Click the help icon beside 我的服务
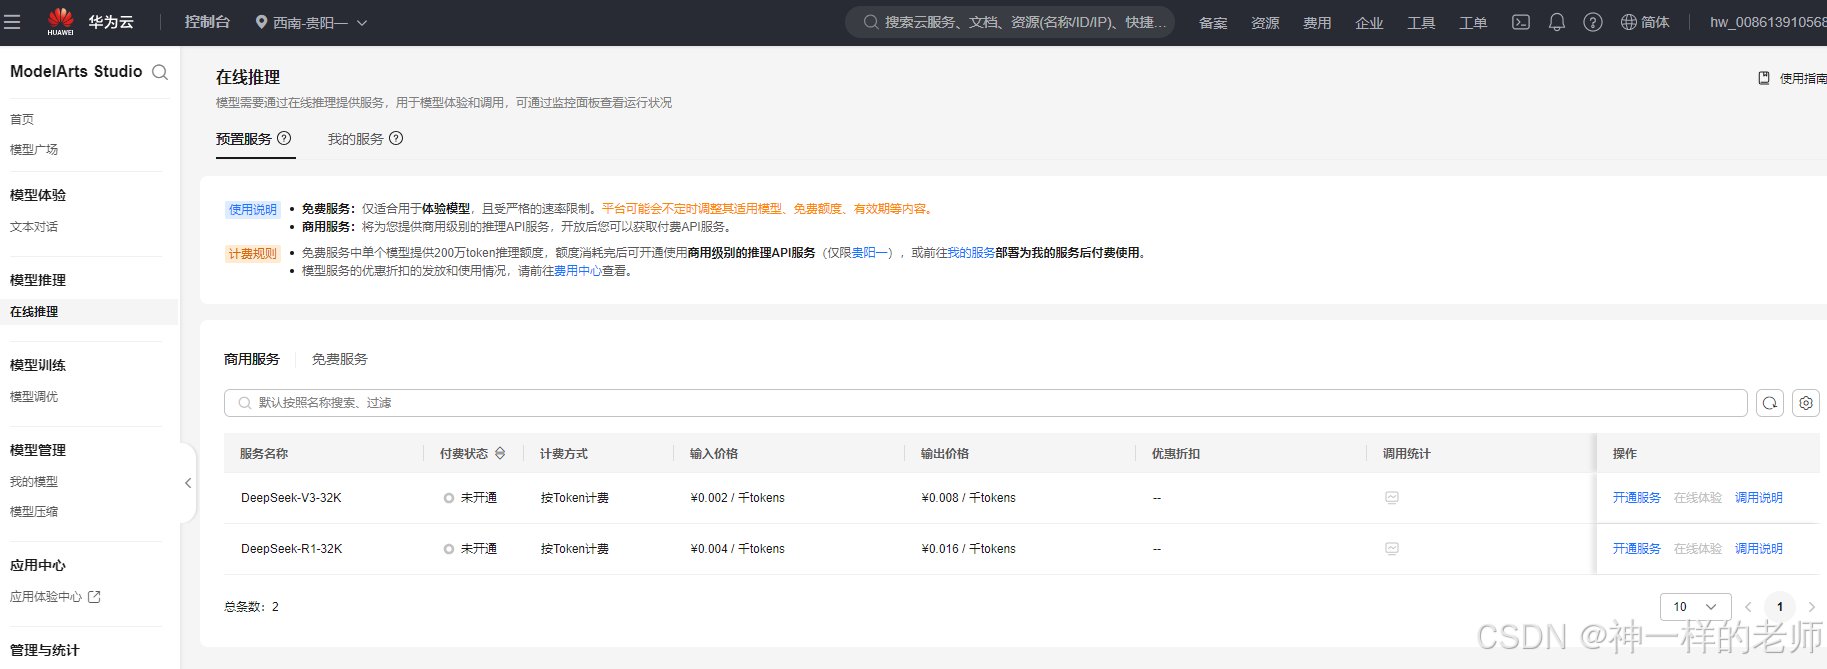The width and height of the screenshot is (1827, 669). tap(396, 138)
